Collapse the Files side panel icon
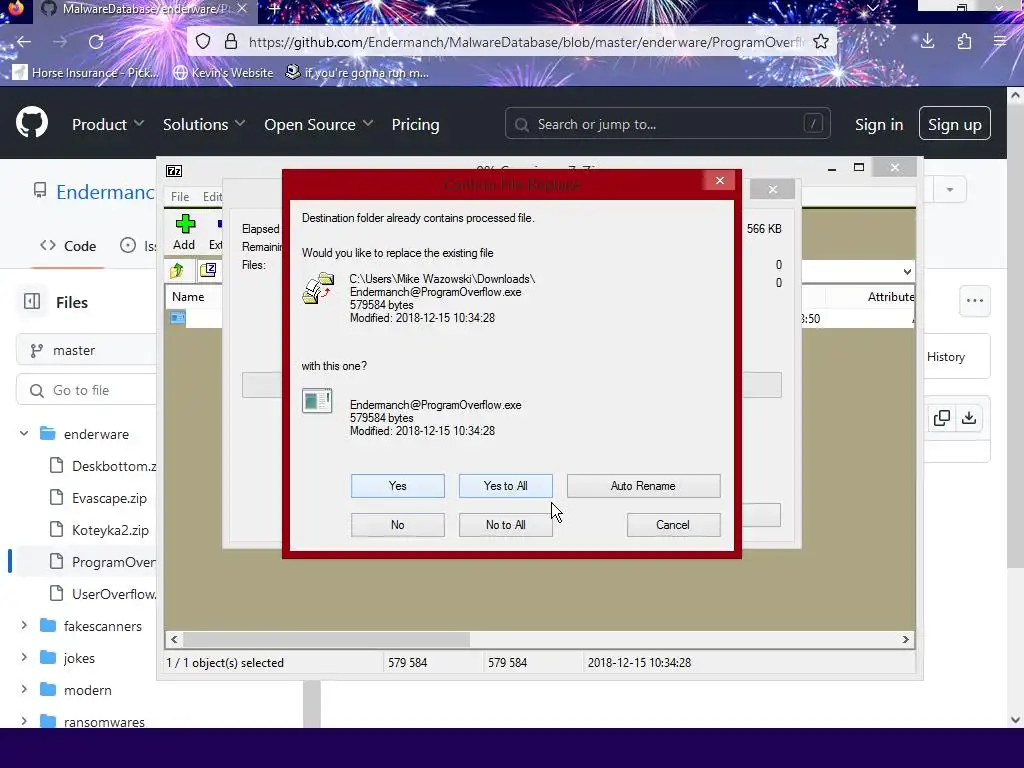 pyautogui.click(x=31, y=301)
